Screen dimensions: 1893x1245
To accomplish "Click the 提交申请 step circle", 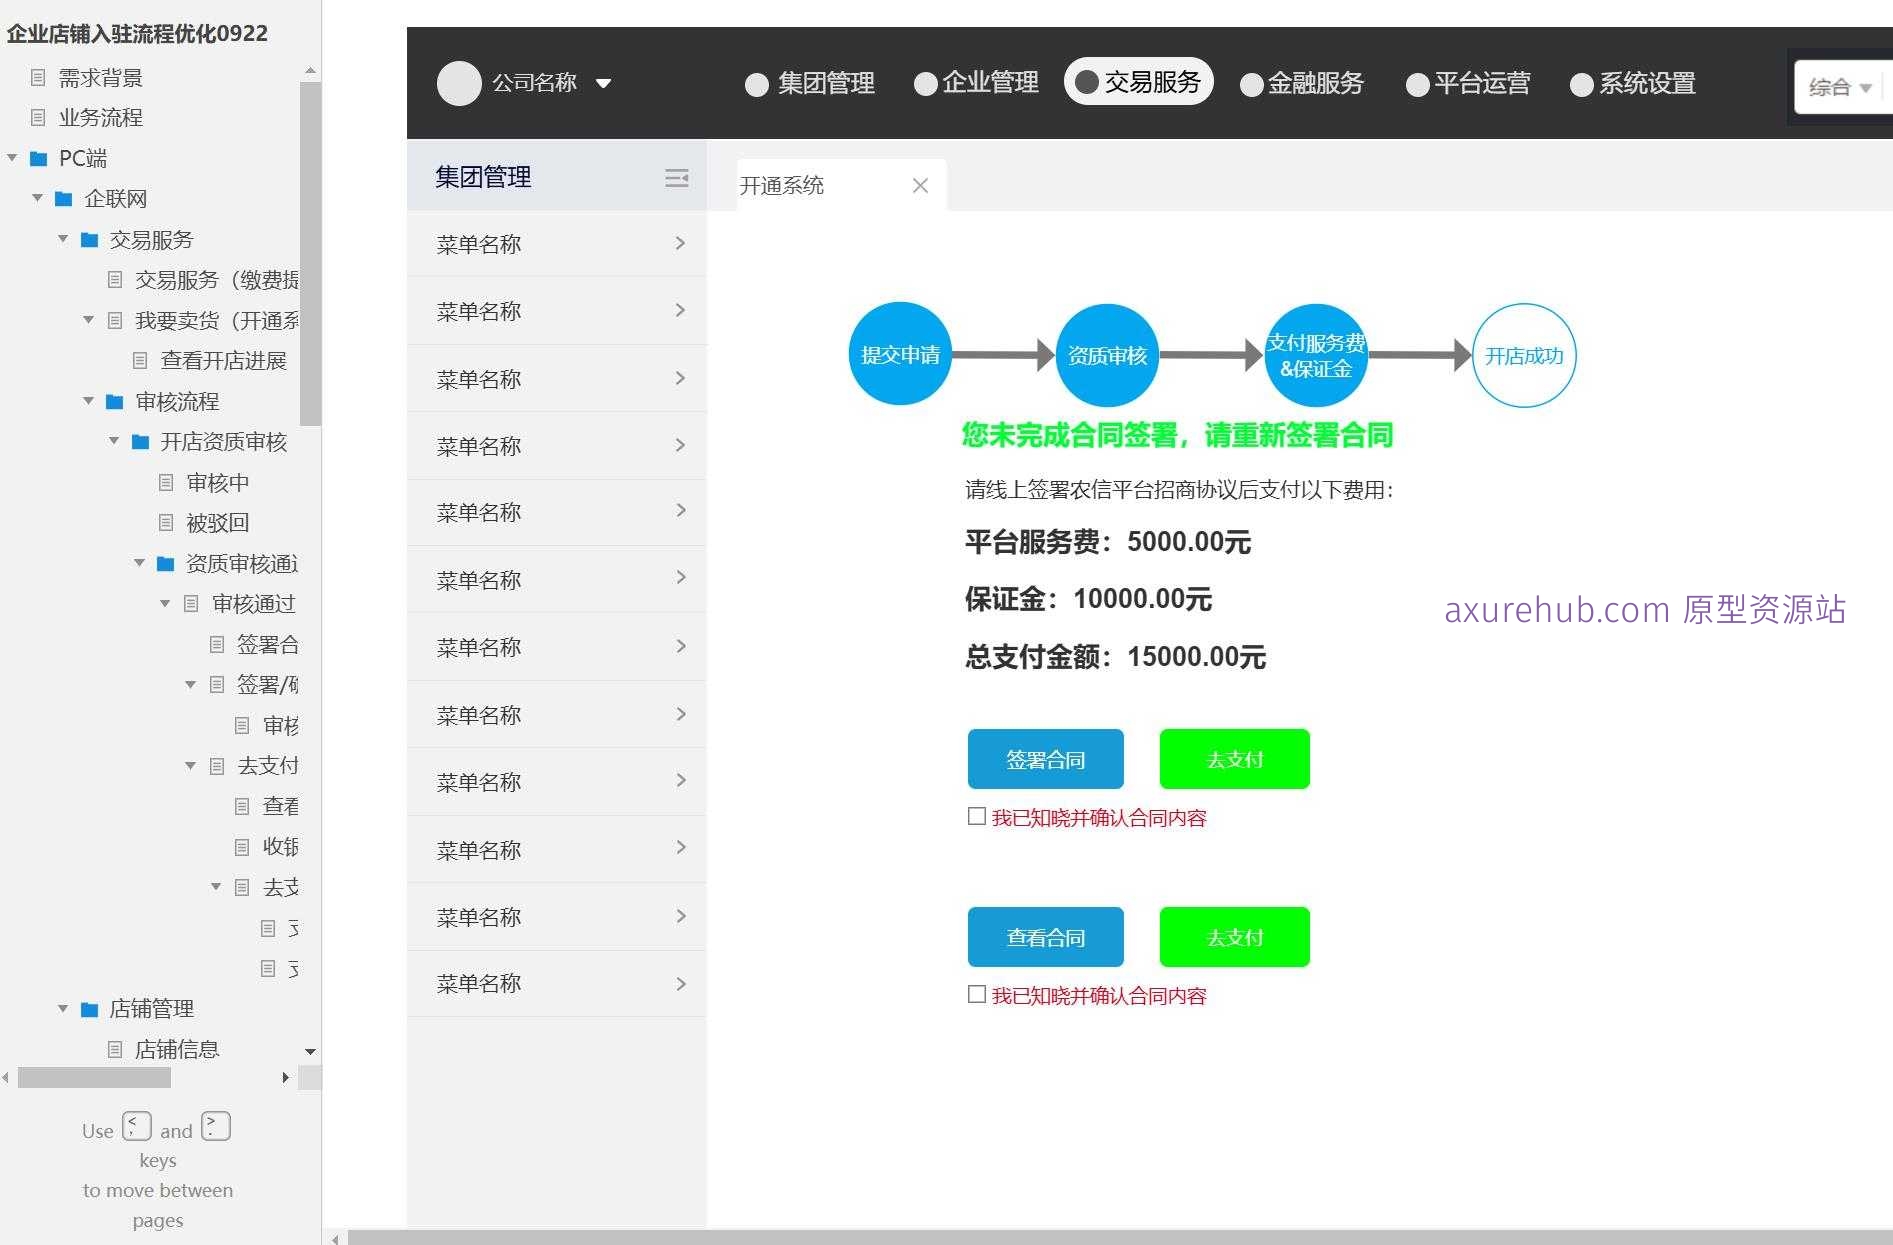I will [x=900, y=354].
